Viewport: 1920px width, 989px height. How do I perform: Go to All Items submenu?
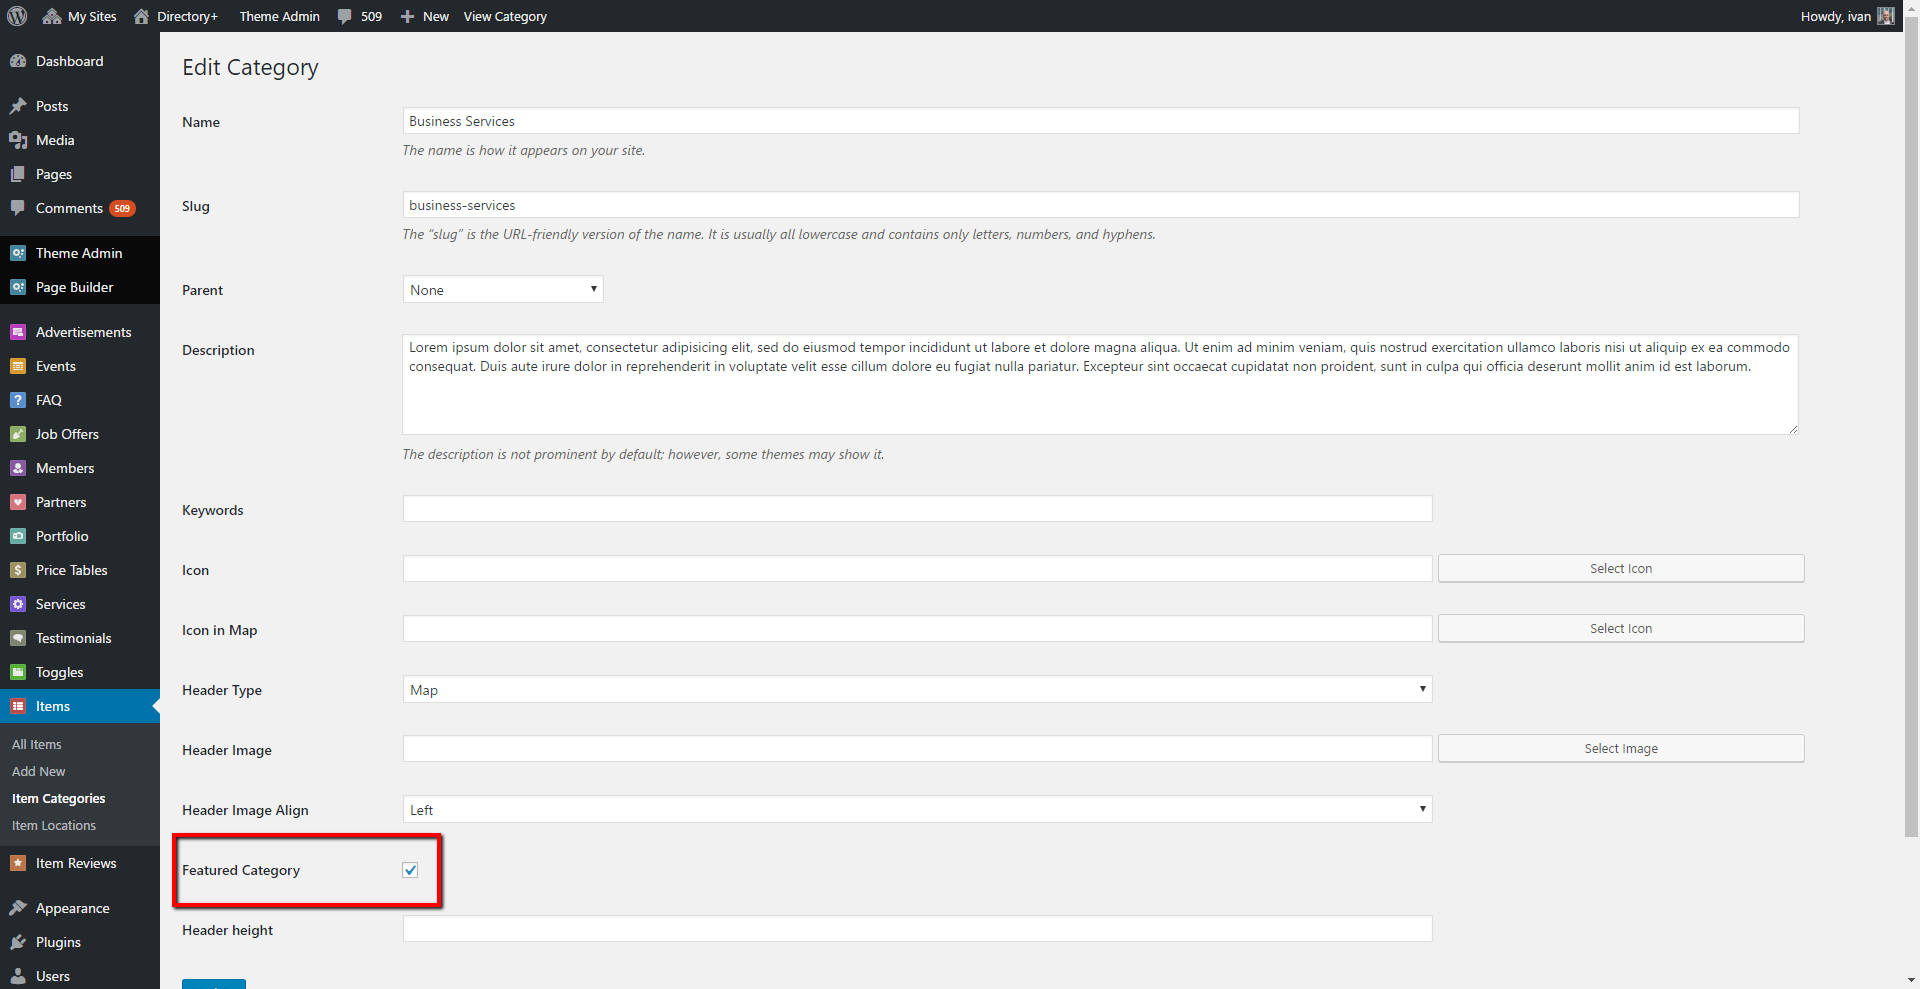pyautogui.click(x=37, y=744)
